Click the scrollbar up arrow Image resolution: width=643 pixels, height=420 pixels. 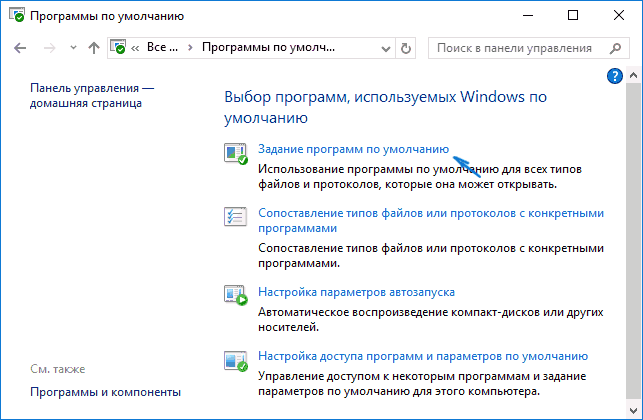(633, 75)
